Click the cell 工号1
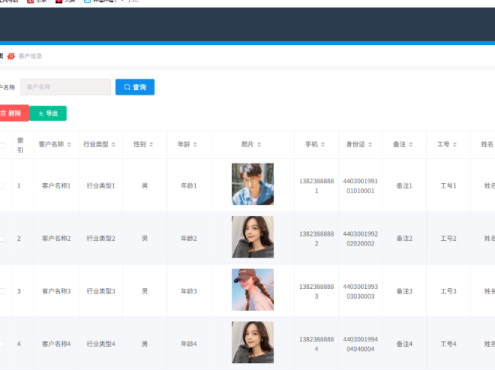This screenshot has height=370, width=495. coord(448,186)
